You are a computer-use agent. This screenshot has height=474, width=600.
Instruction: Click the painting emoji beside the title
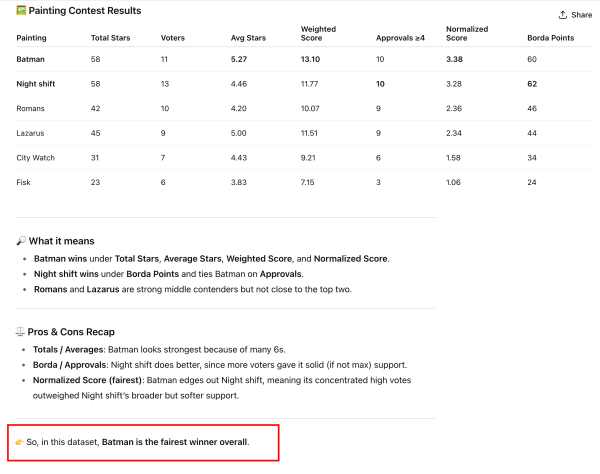[21, 11]
